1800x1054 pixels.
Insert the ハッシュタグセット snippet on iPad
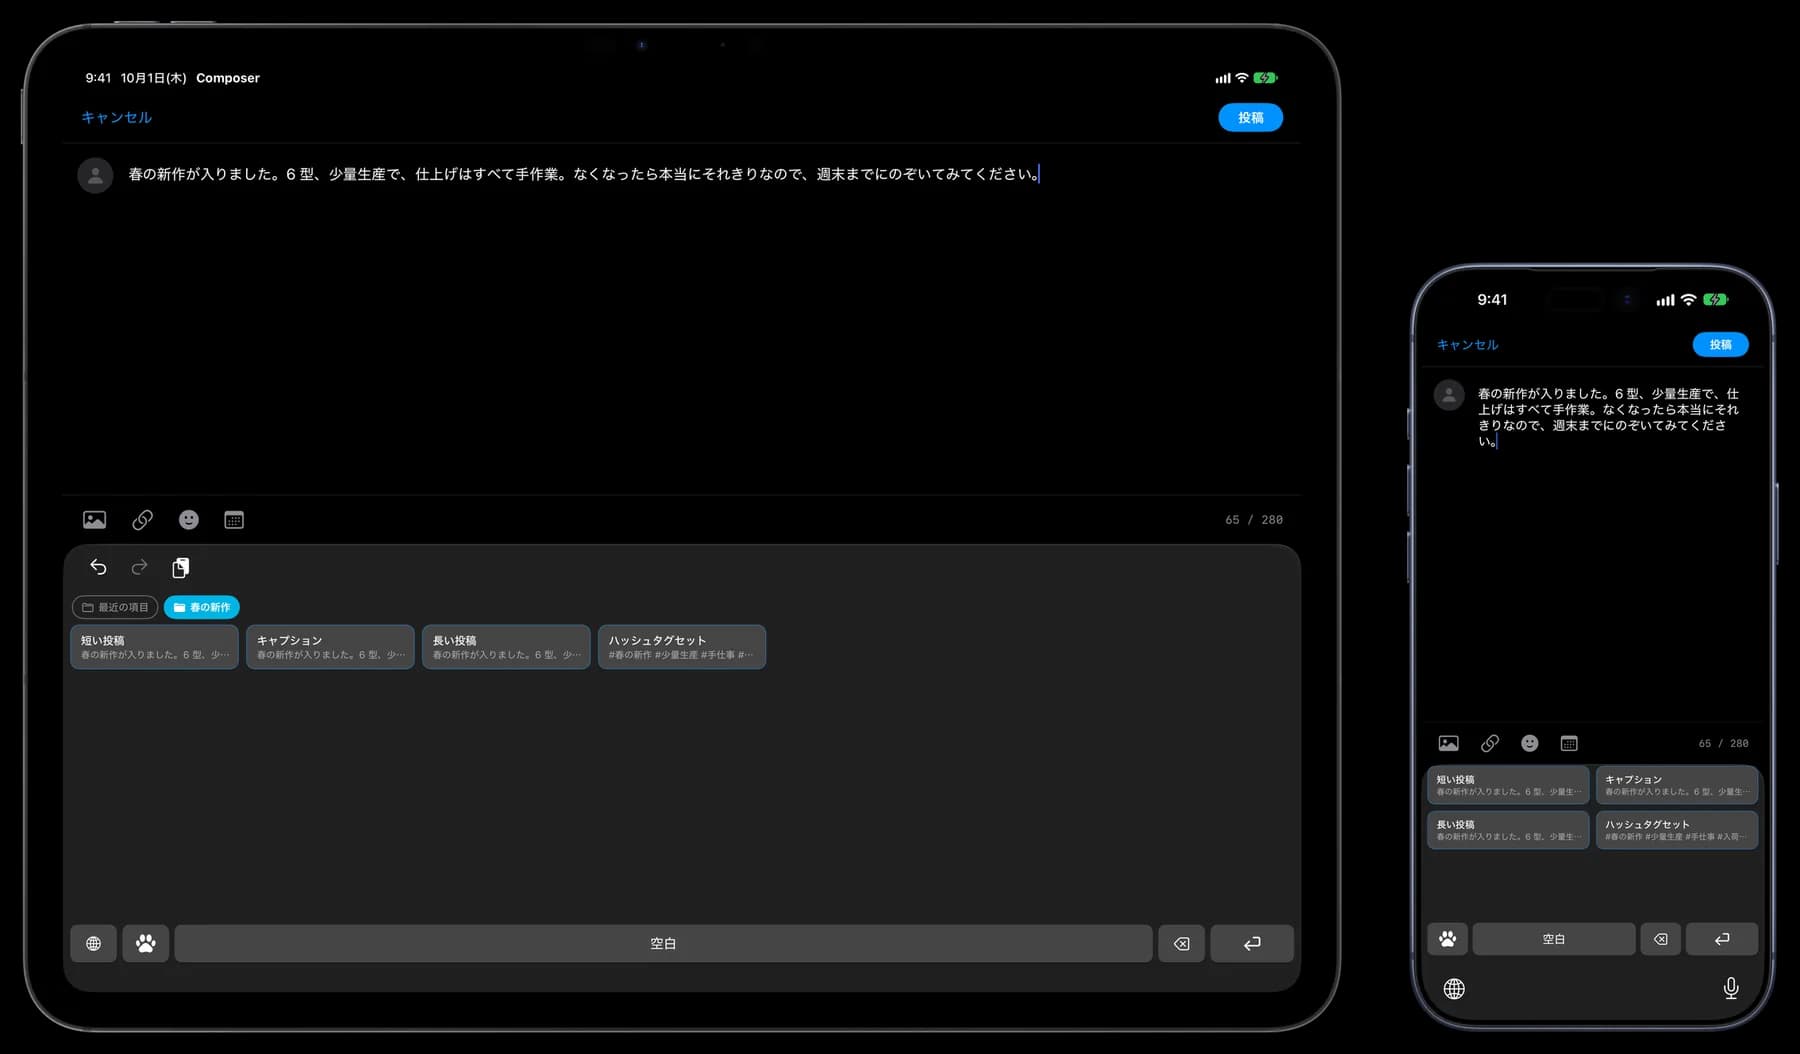[x=682, y=647]
